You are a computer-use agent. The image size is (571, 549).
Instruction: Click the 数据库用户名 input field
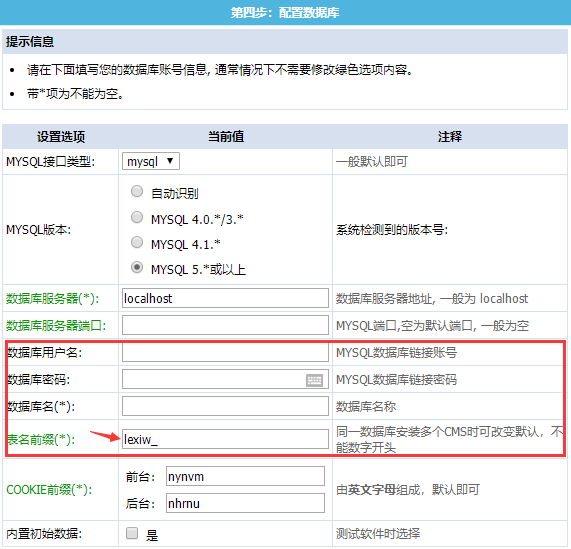pyautogui.click(x=225, y=352)
